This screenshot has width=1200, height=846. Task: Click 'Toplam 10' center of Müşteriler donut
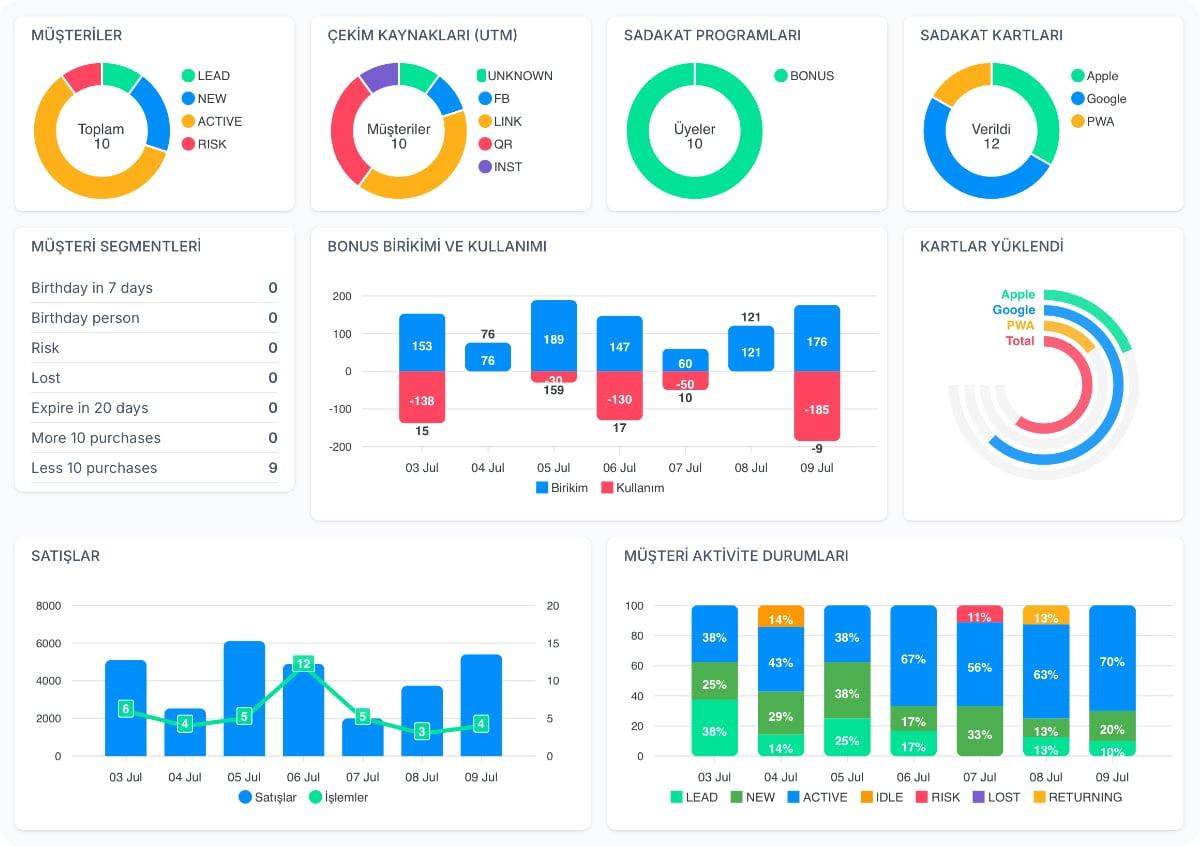coord(101,136)
